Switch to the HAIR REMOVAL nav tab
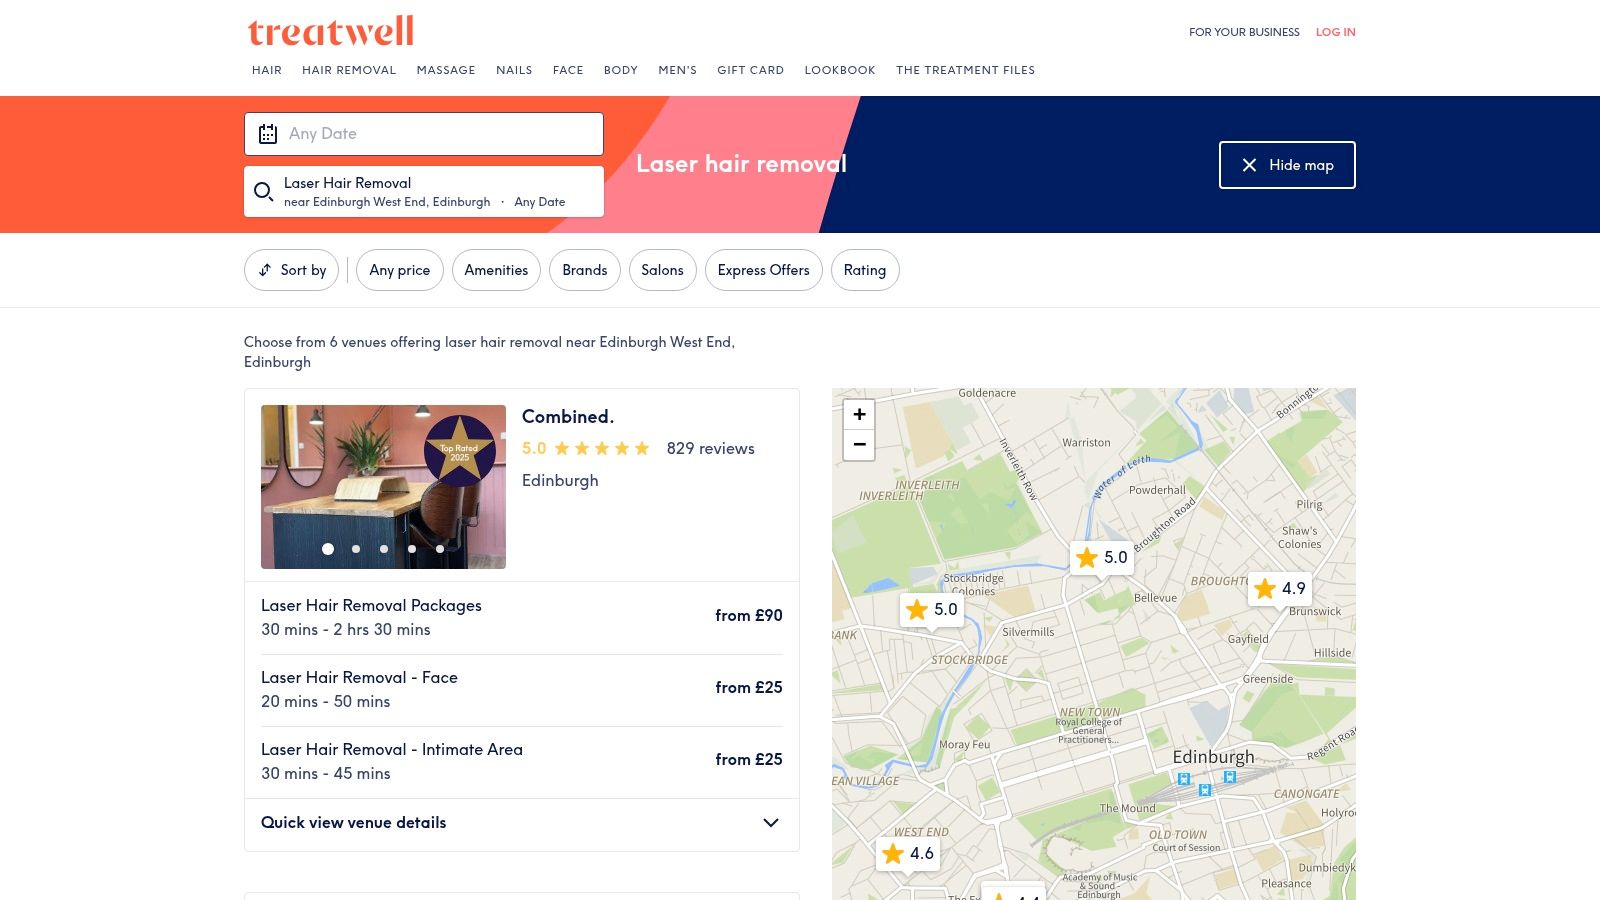This screenshot has width=1600, height=900. (x=348, y=70)
